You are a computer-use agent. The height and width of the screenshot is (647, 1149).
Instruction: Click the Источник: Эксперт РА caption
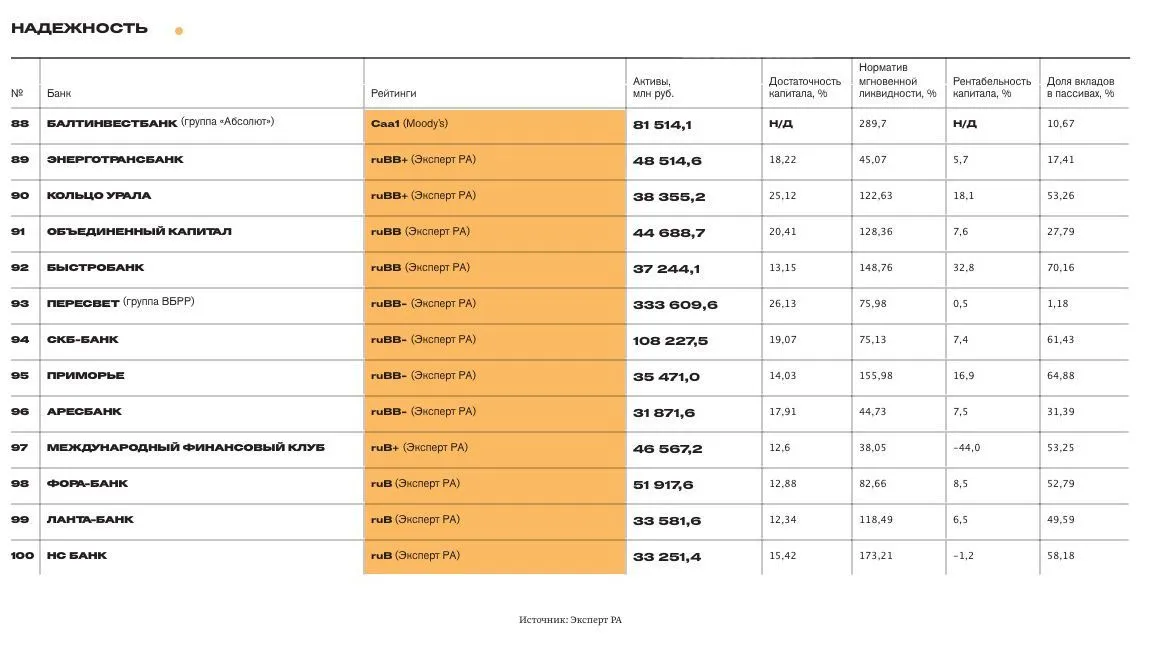point(570,620)
